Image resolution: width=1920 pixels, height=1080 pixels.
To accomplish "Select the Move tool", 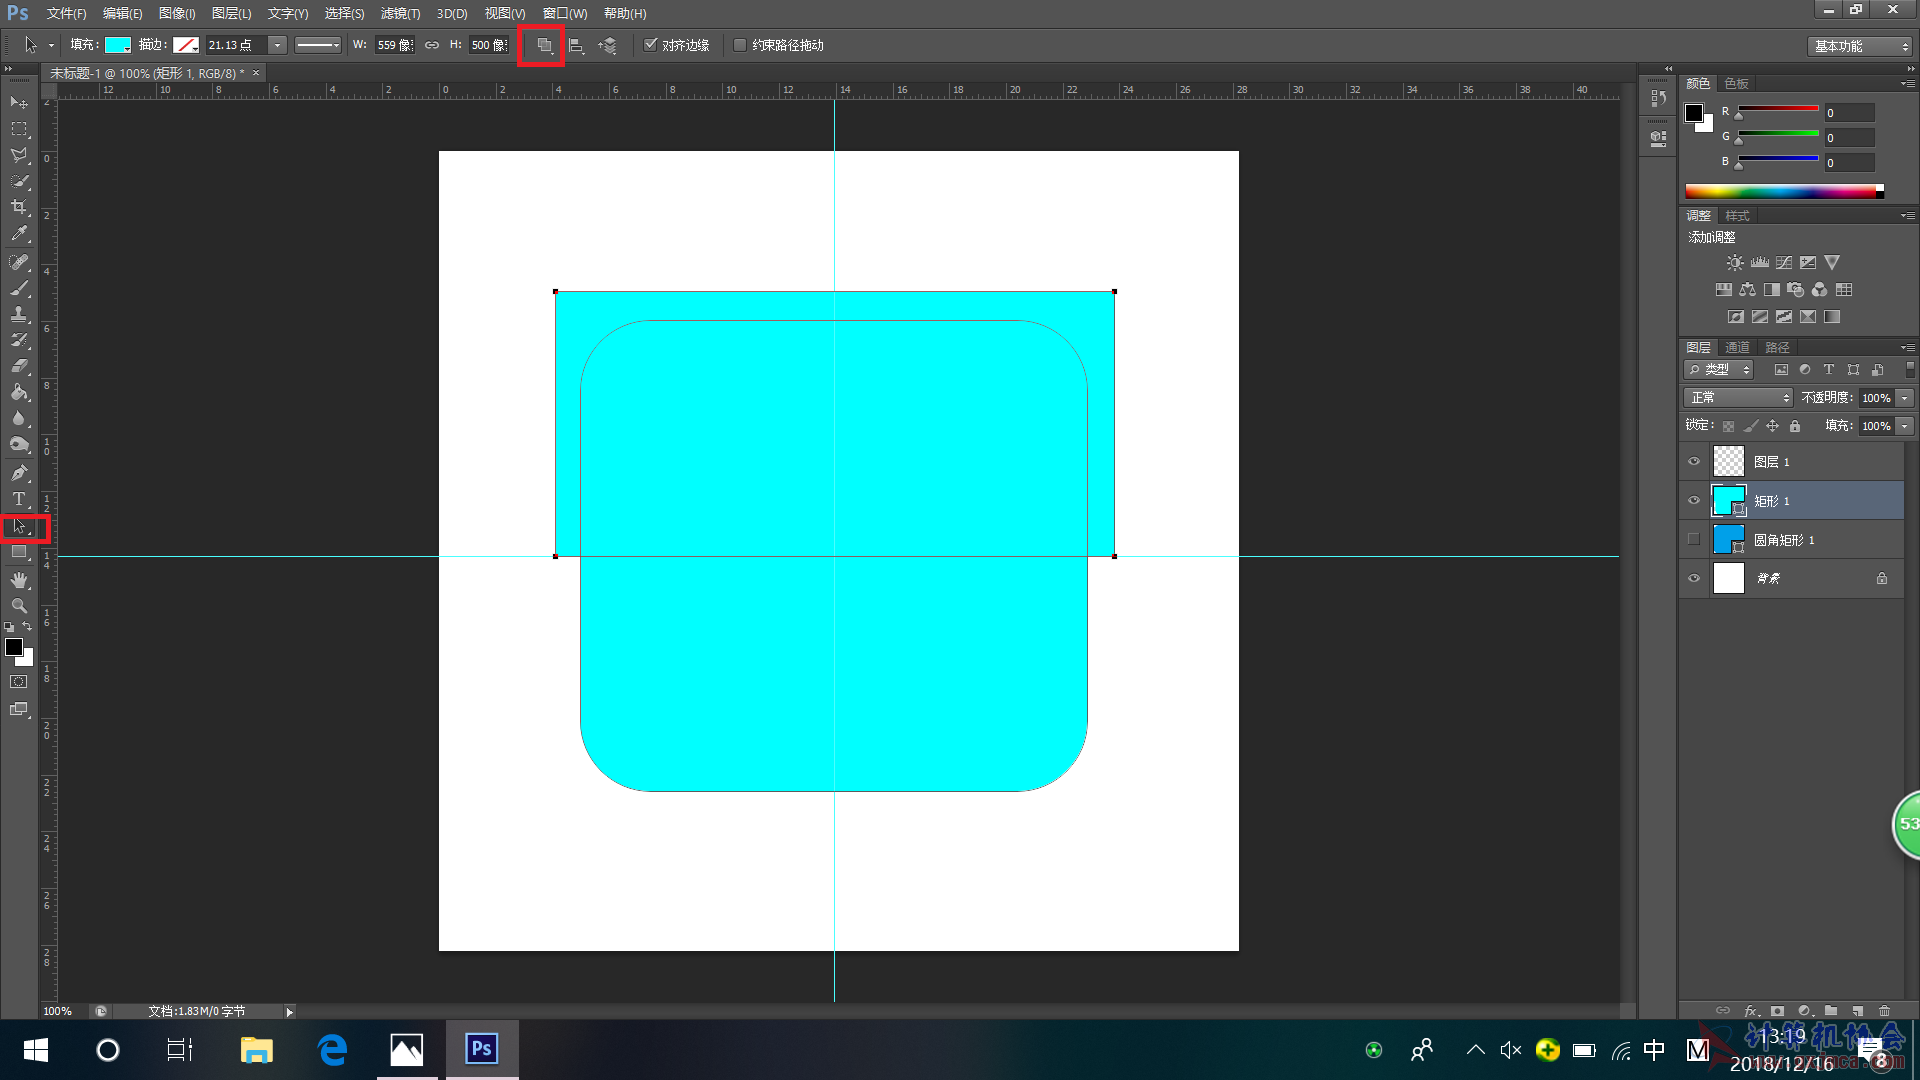I will [19, 102].
